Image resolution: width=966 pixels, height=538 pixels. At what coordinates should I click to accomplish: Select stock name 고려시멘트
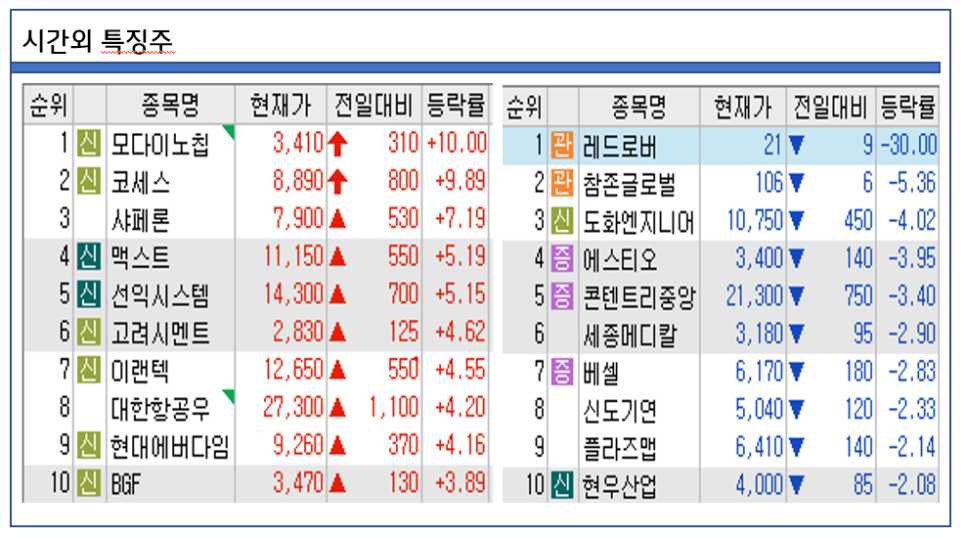(160, 333)
